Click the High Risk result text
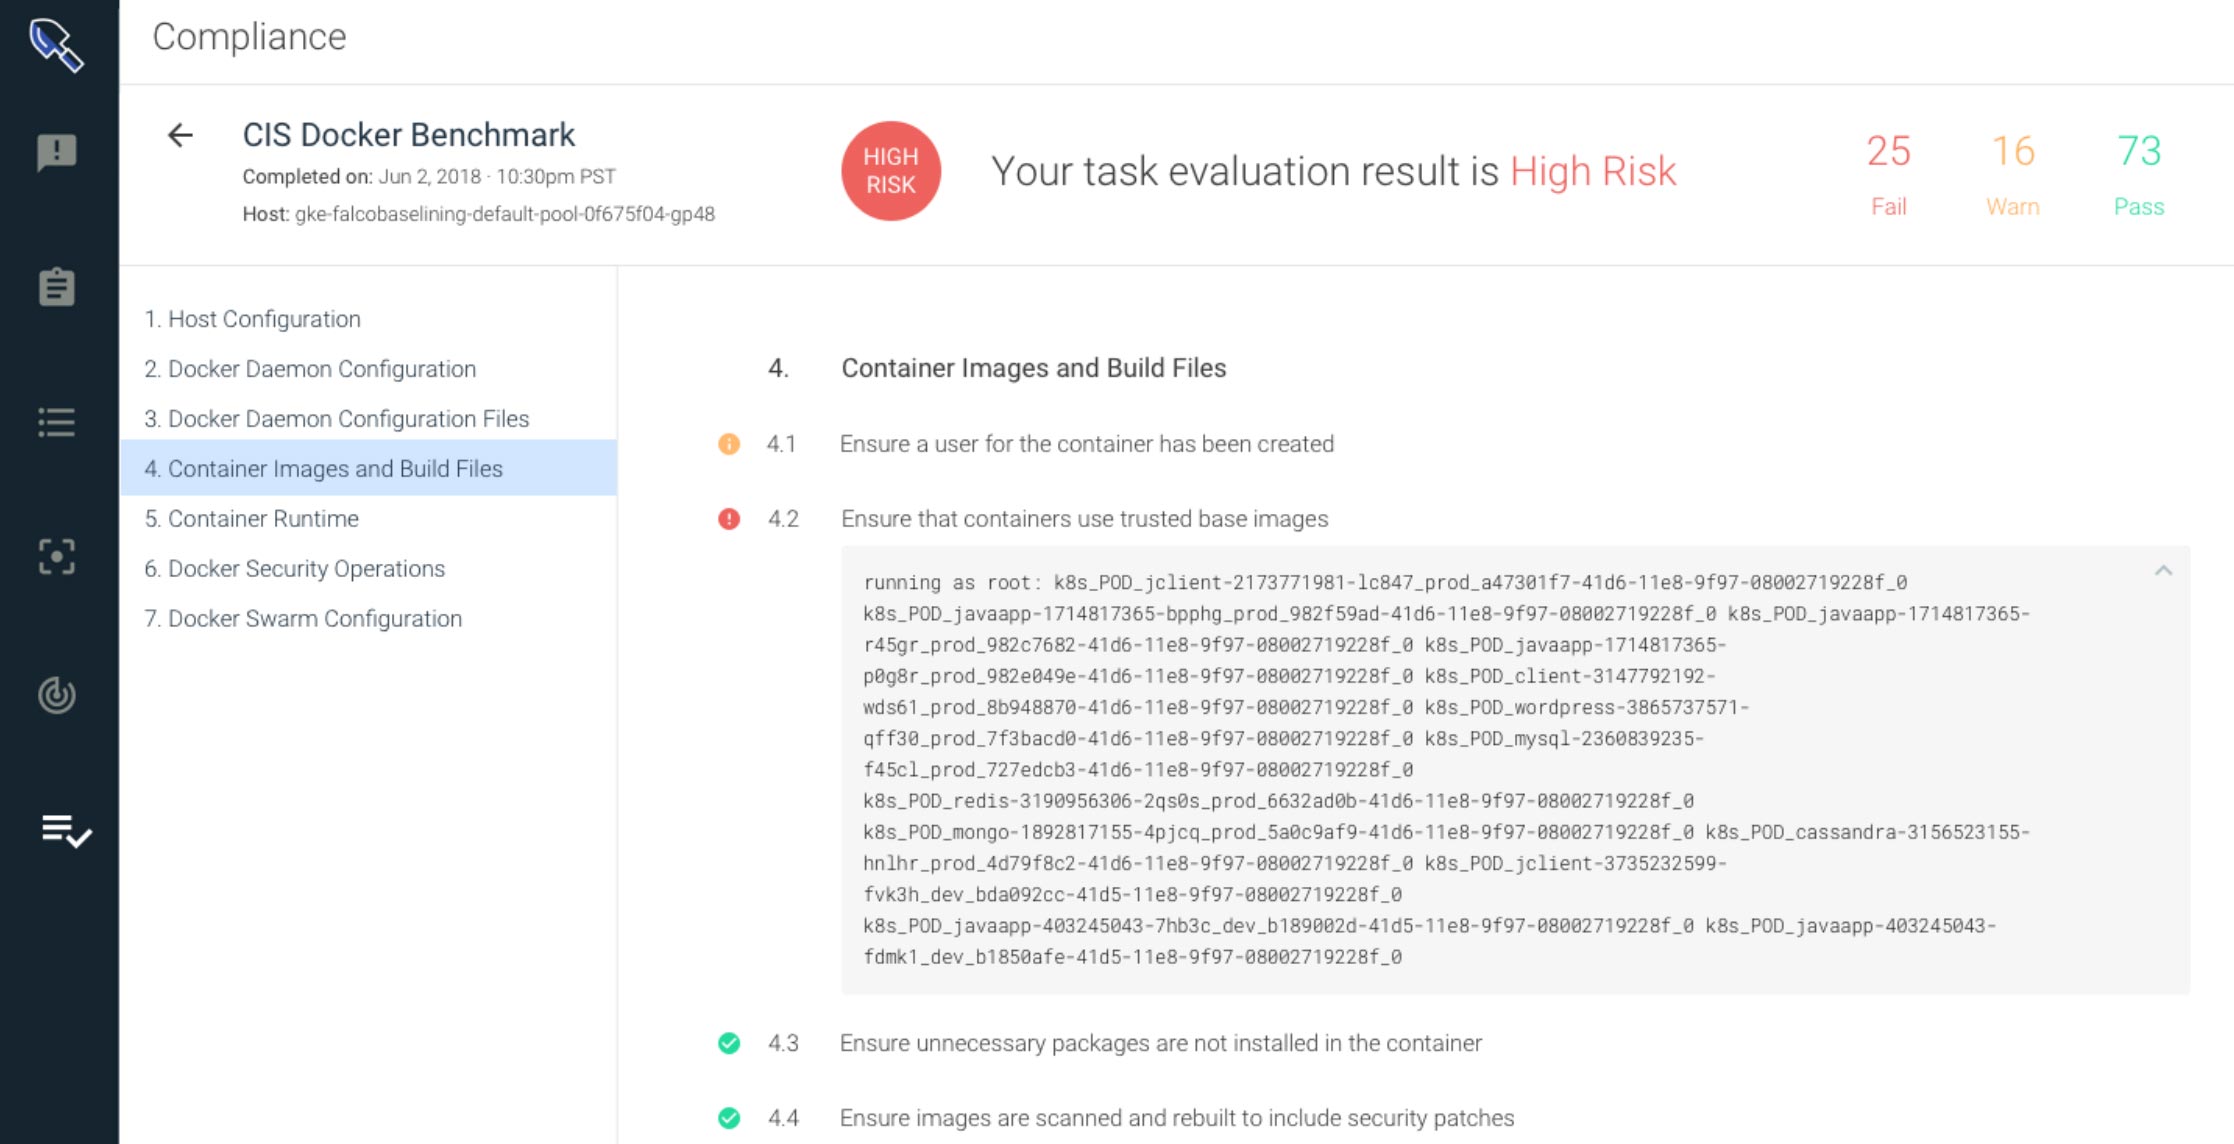The width and height of the screenshot is (2234, 1144). [1593, 172]
